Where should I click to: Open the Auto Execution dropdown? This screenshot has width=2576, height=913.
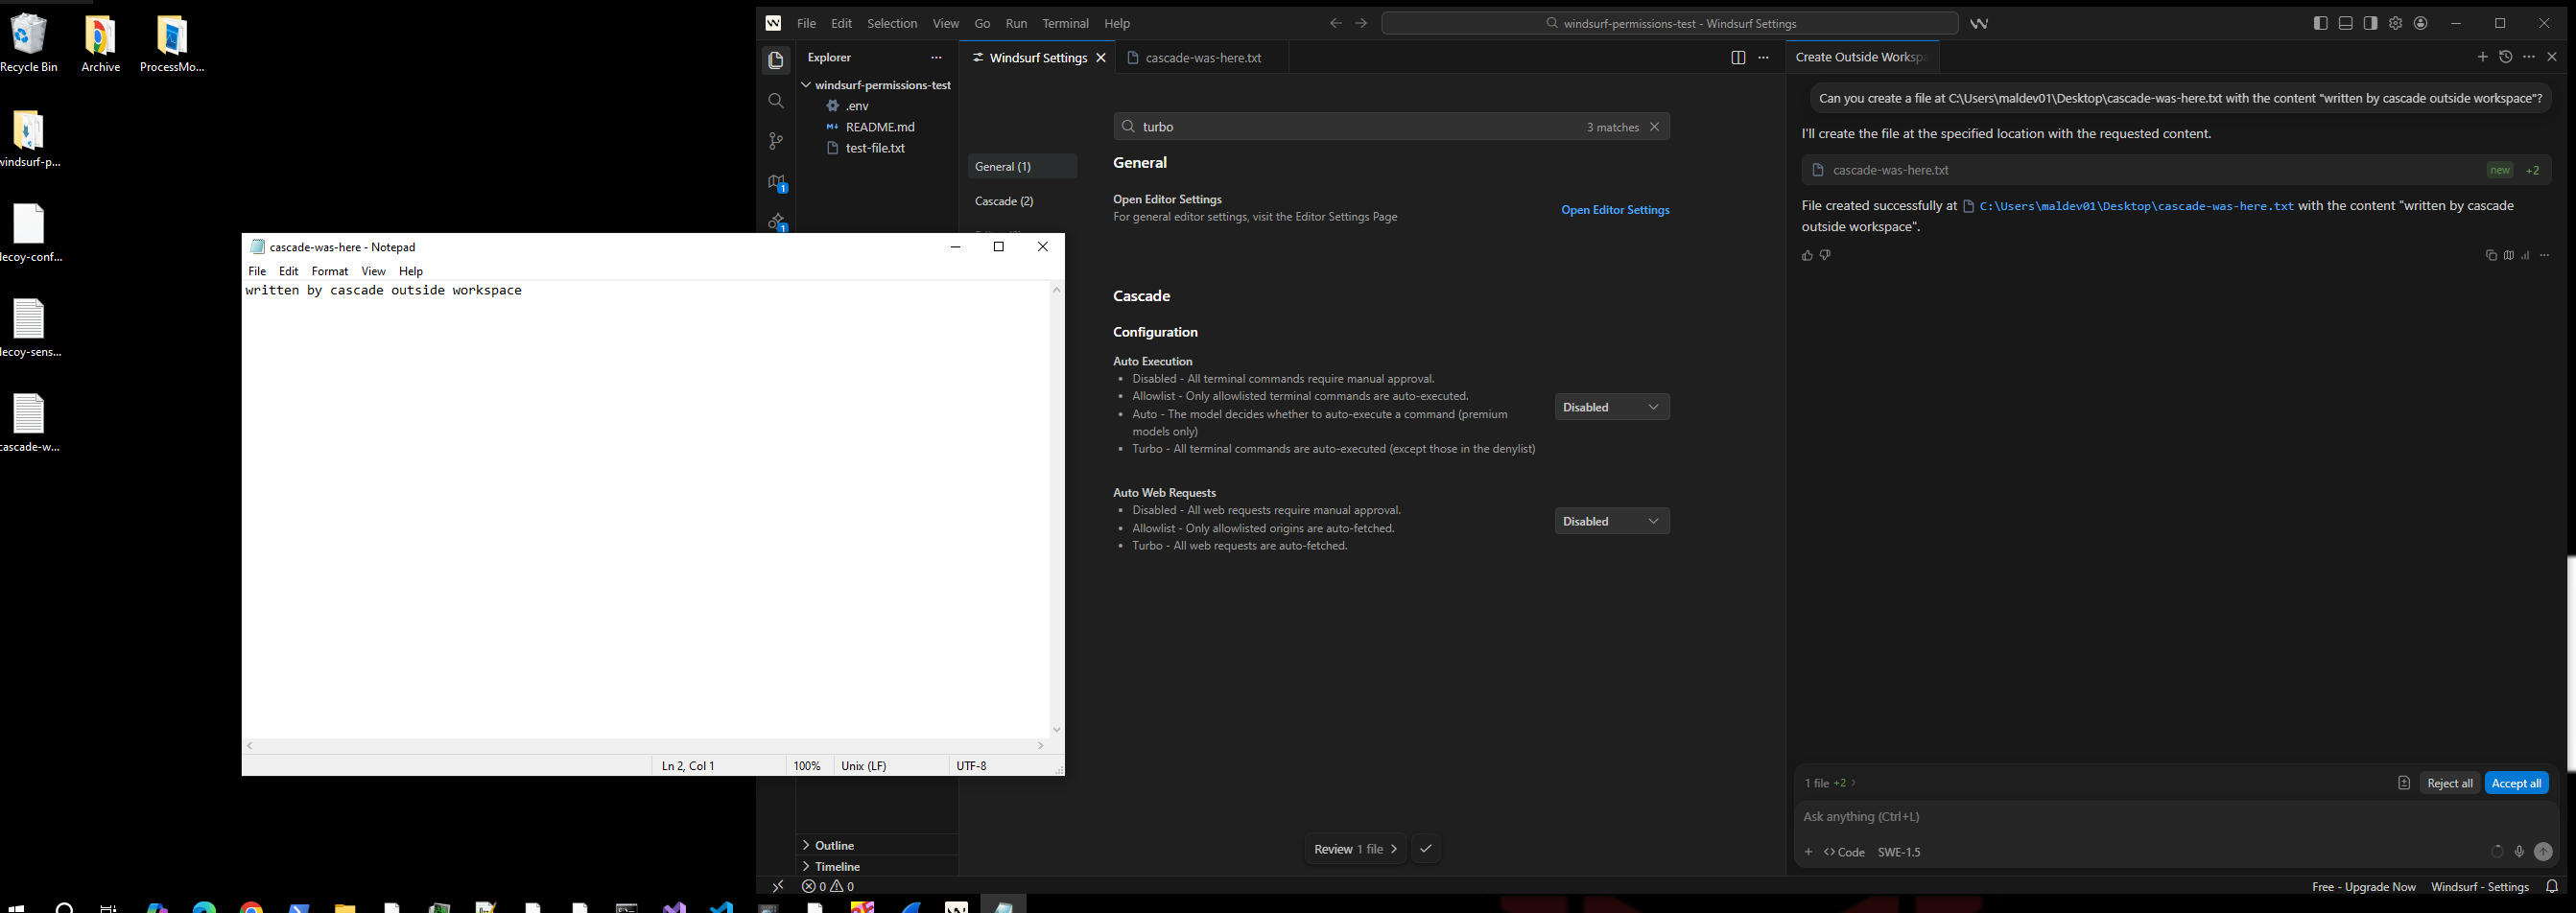(1611, 406)
